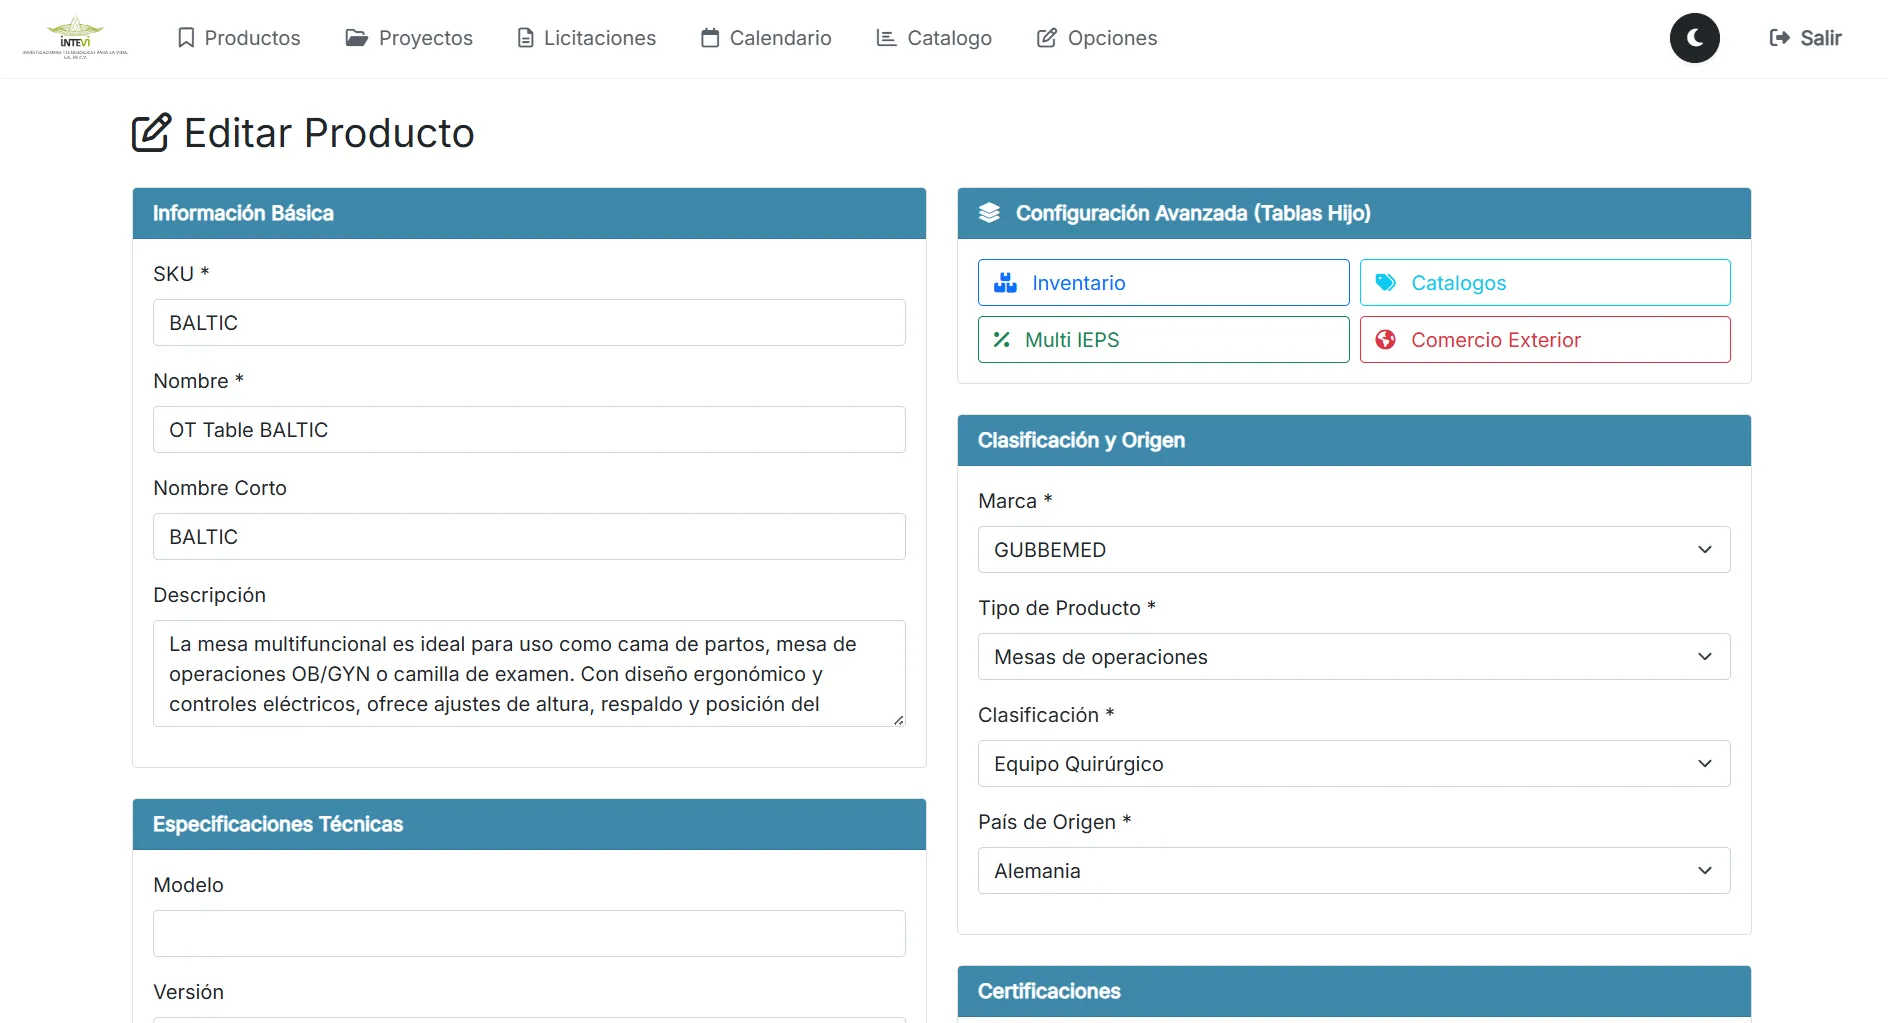Click the percent icon in Multi IEPS
This screenshot has width=1888, height=1023.
coord(1001,340)
